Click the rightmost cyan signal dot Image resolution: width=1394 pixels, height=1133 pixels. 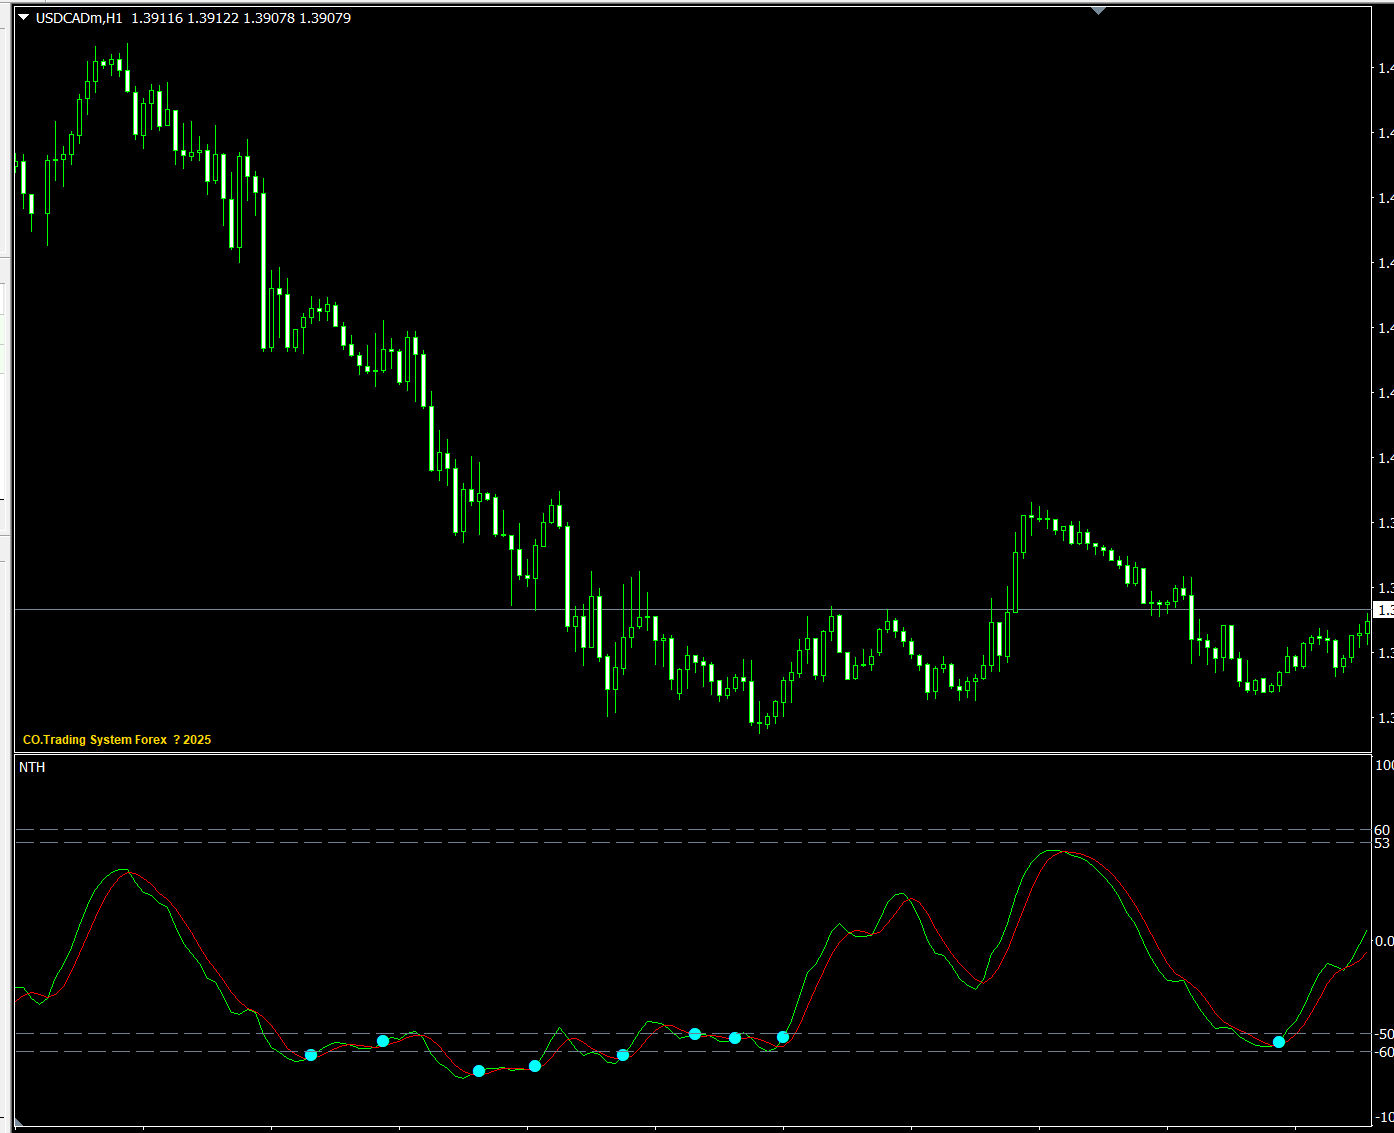click(1279, 1042)
